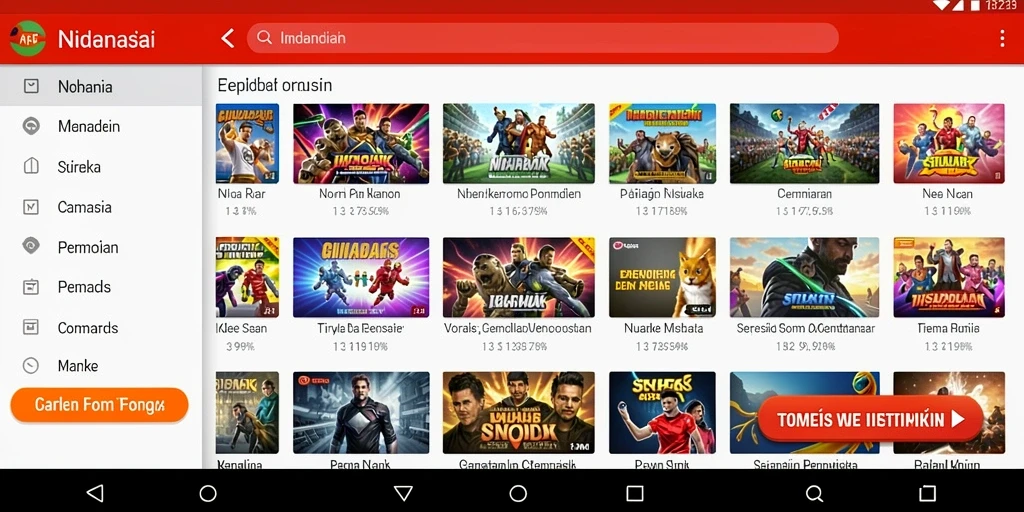Image resolution: width=1024 pixels, height=512 pixels.
Task: Tap the icon next to Comards
Action: 31,327
